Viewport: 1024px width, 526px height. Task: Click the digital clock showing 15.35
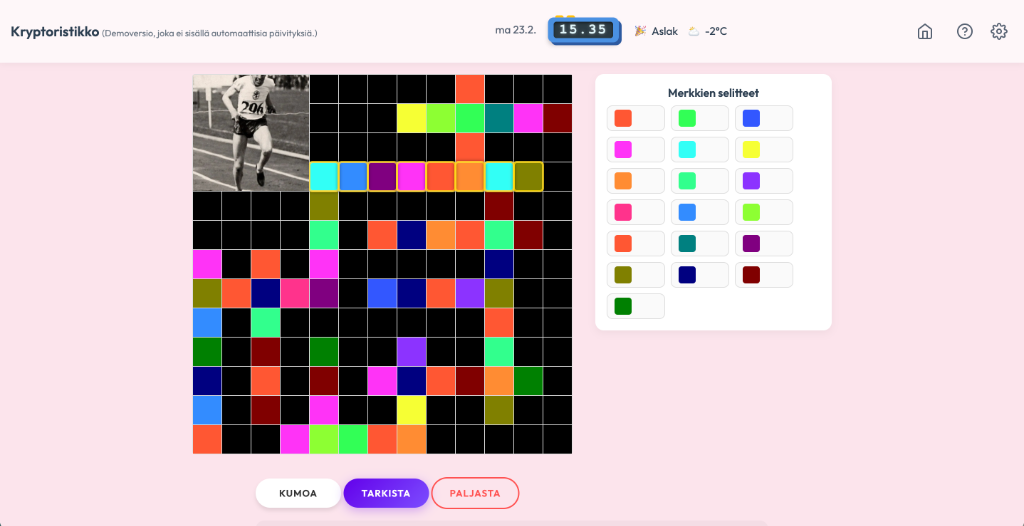coord(583,30)
